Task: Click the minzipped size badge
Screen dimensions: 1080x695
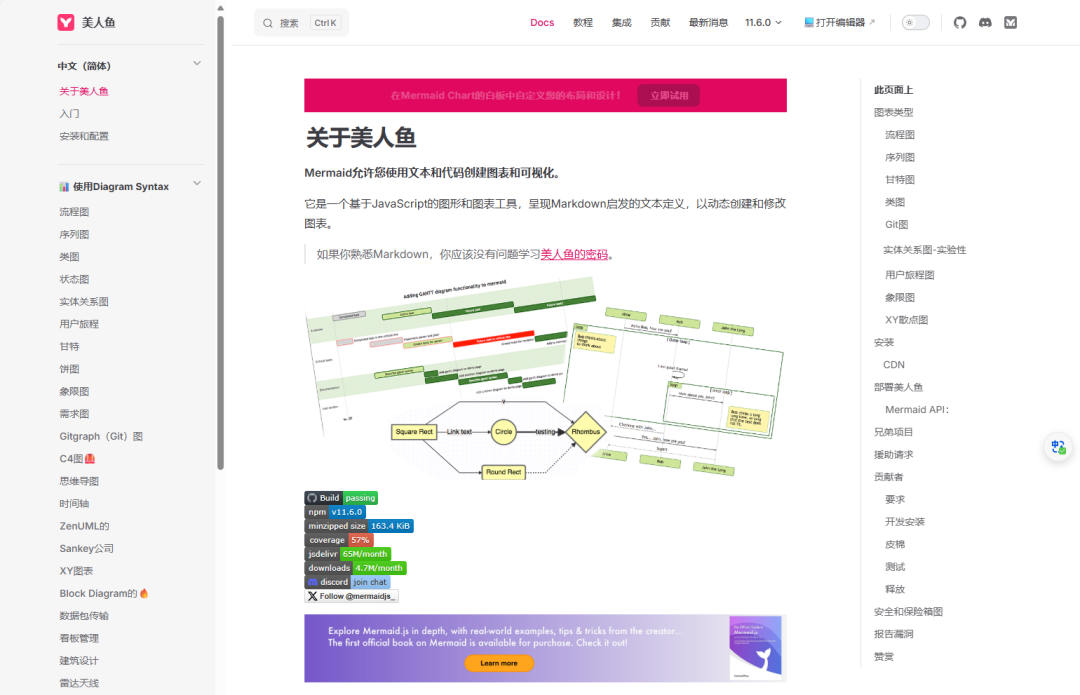Action: coord(359,526)
